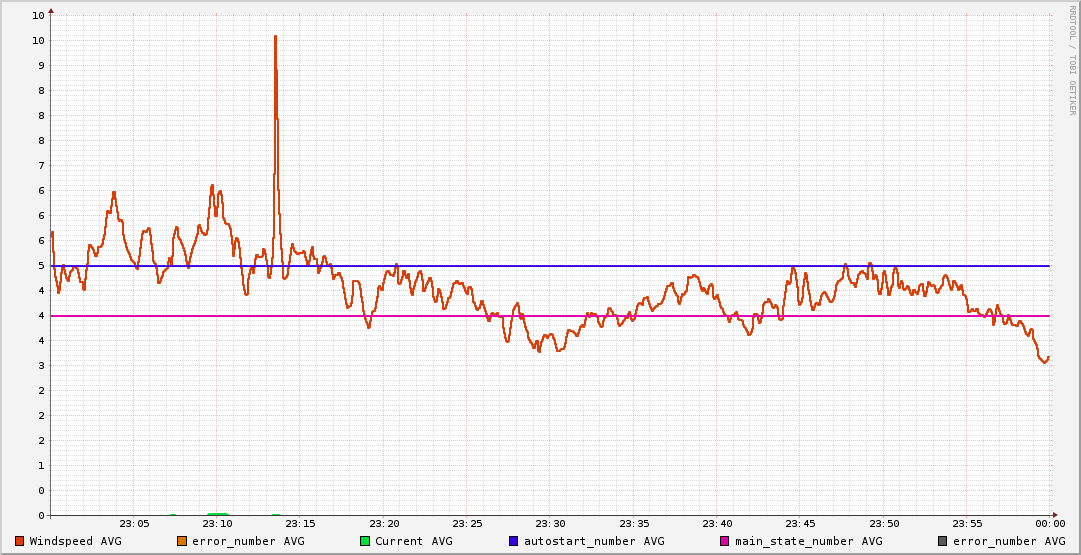Click the orange error_number legend swatch
The width and height of the screenshot is (1081, 555).
point(181,541)
